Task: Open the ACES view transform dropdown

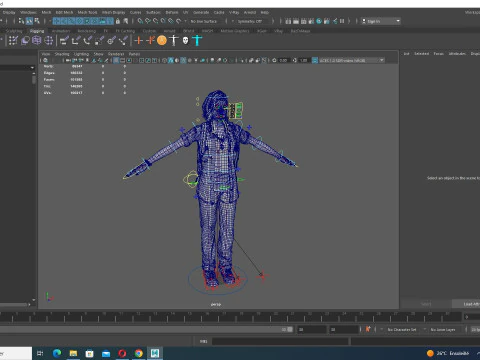Action: (351, 60)
